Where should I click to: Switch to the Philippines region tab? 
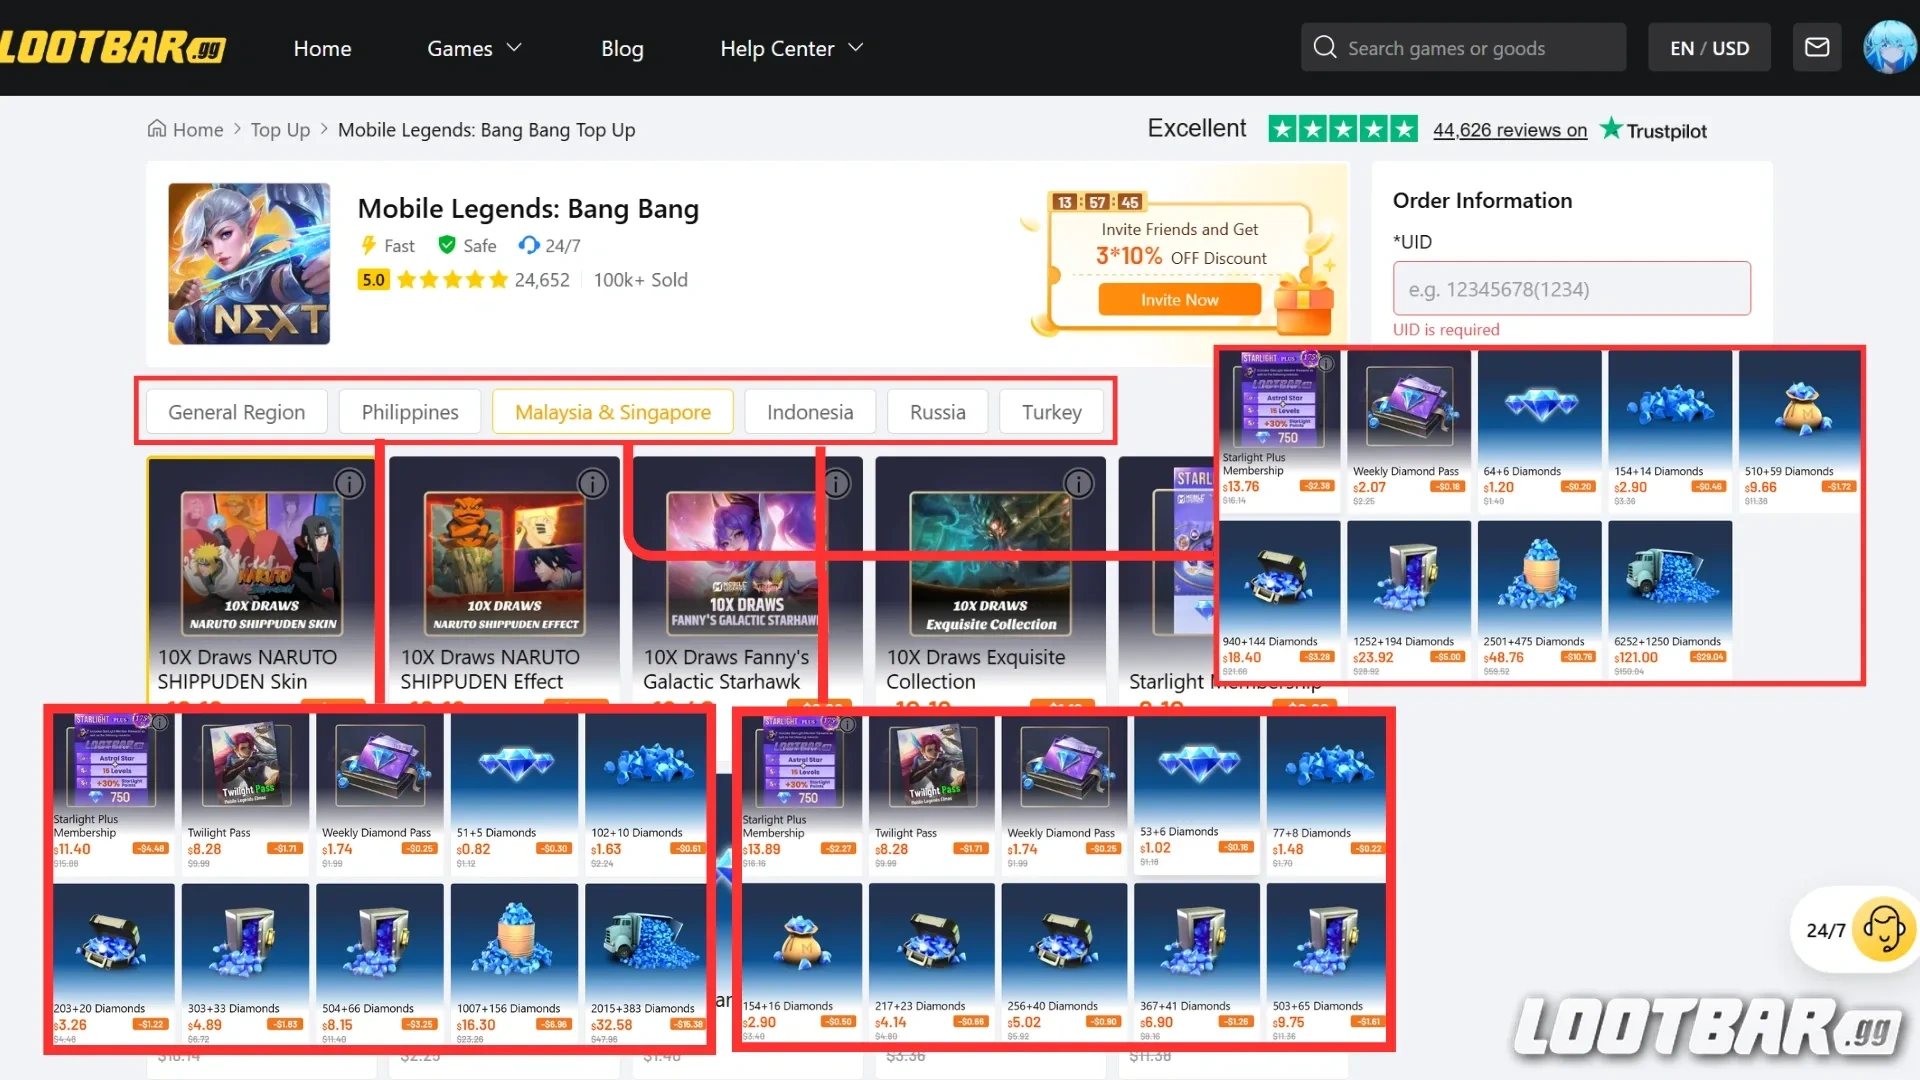[410, 412]
